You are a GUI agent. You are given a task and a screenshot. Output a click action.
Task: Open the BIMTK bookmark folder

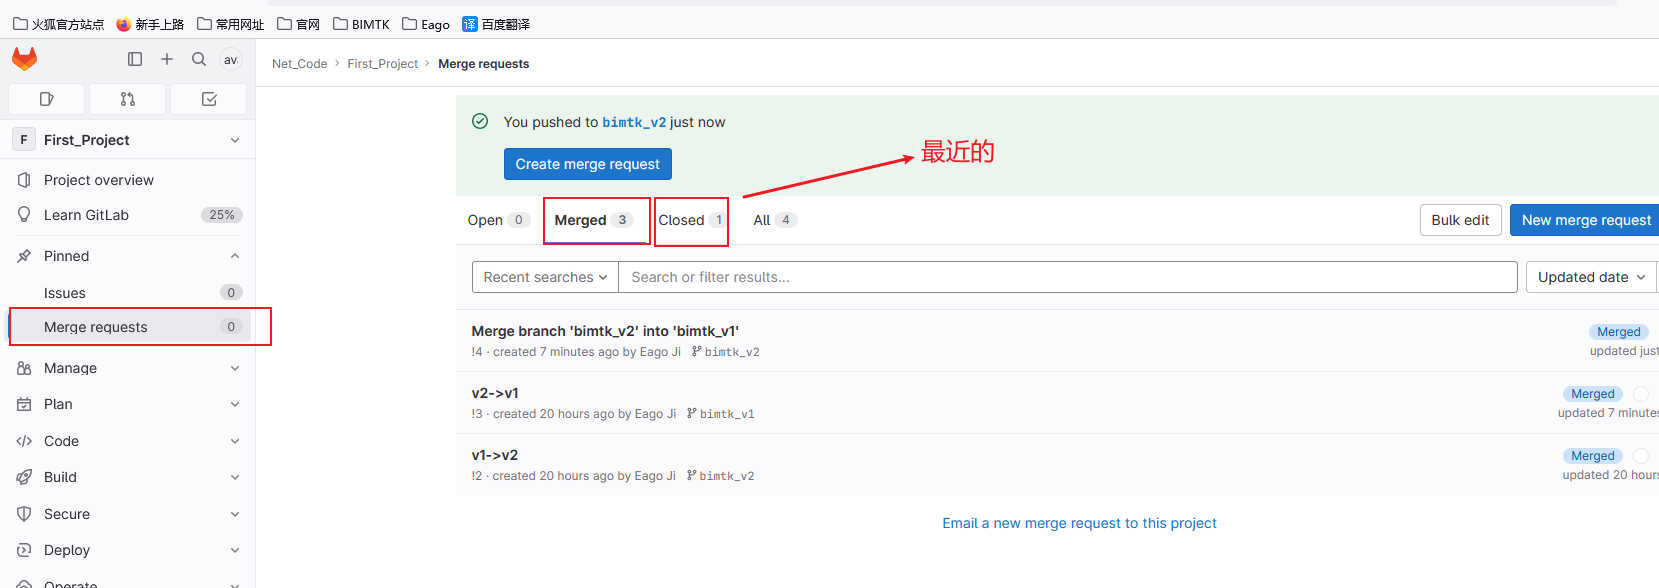click(x=361, y=24)
